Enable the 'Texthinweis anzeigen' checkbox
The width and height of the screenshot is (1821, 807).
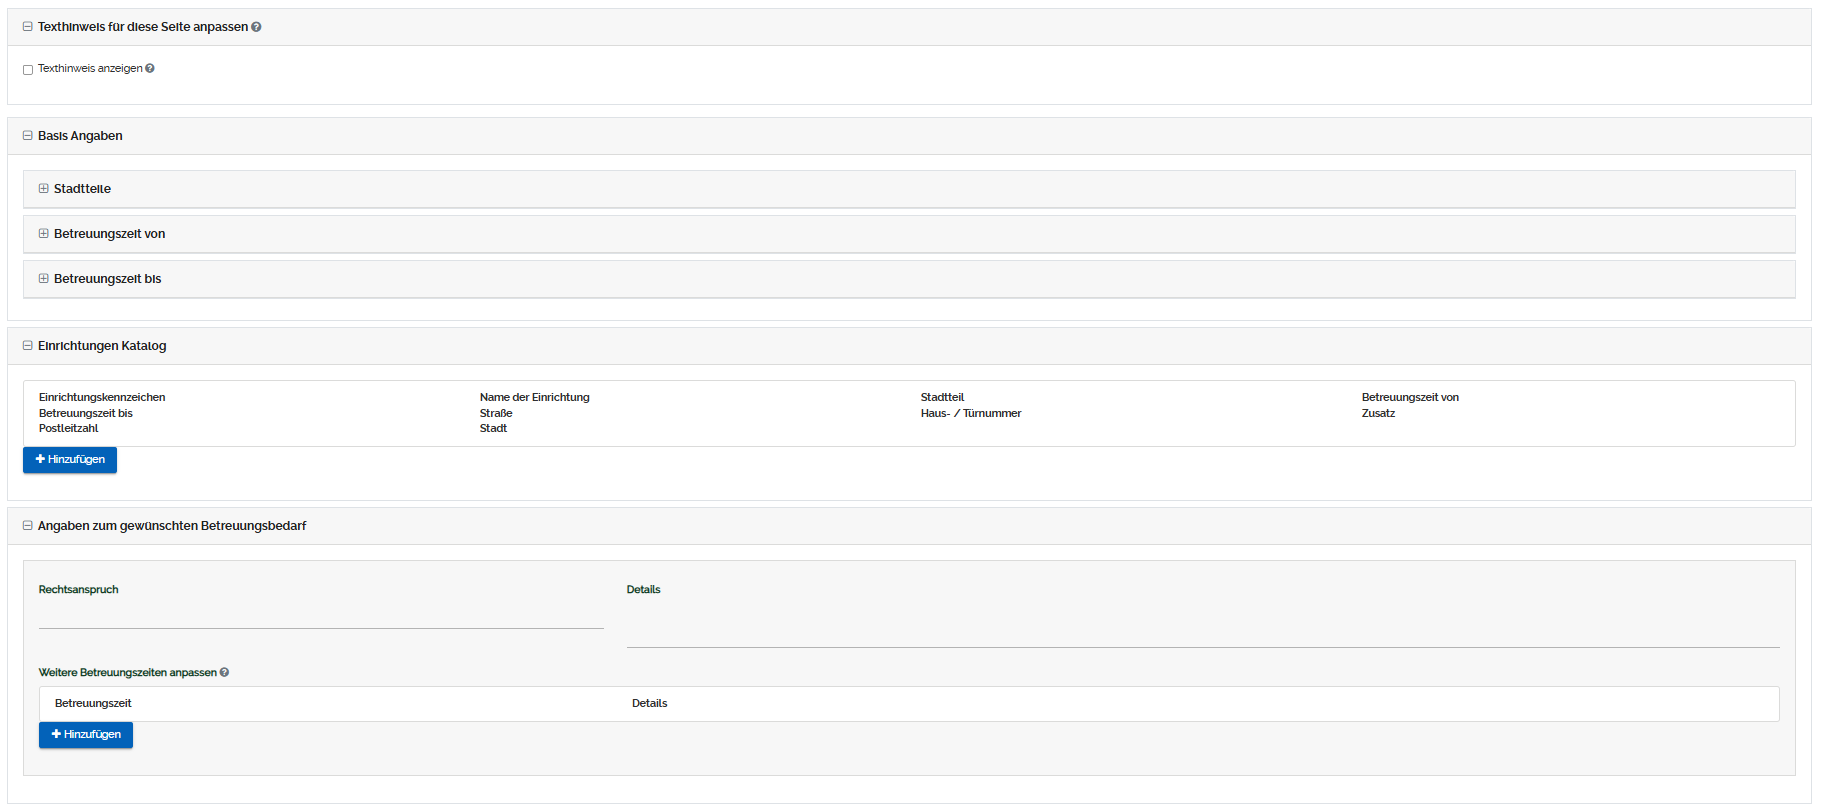pyautogui.click(x=28, y=70)
